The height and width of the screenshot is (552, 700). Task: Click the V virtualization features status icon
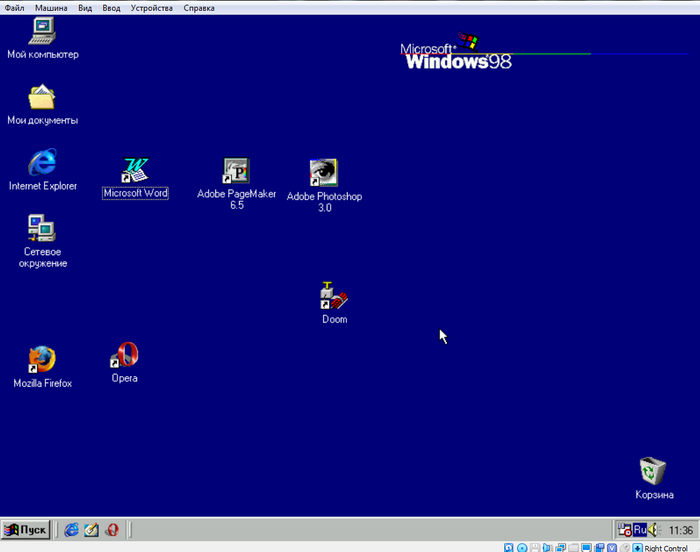click(x=612, y=548)
